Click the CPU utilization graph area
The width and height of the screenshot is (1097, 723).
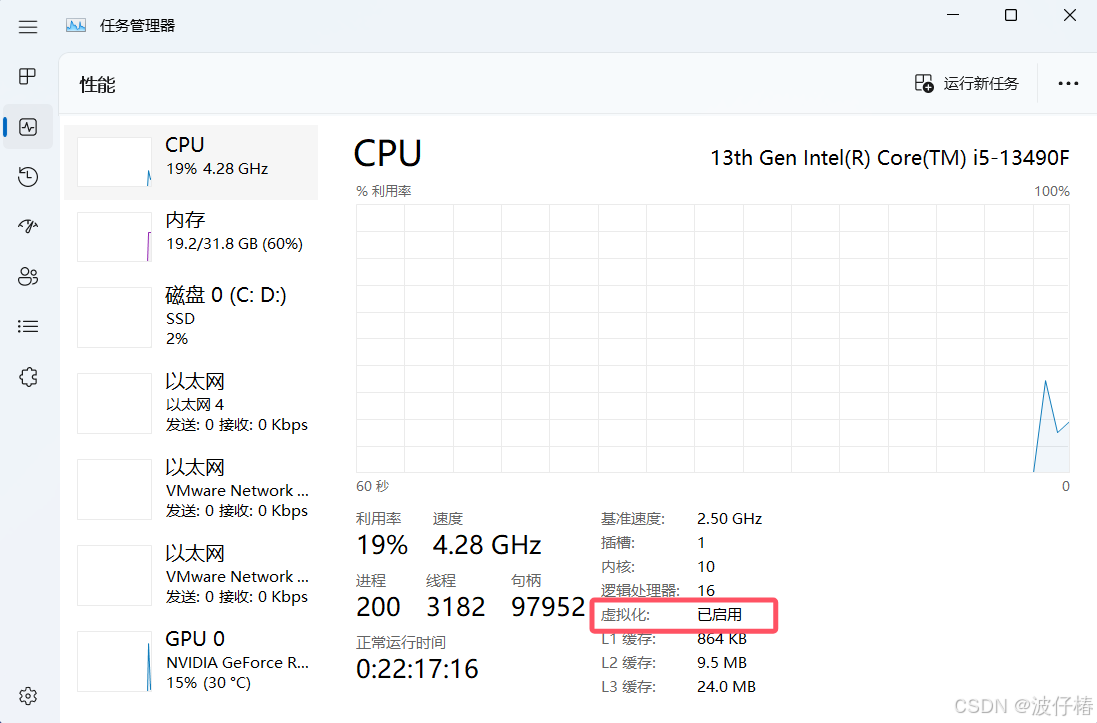pos(712,339)
